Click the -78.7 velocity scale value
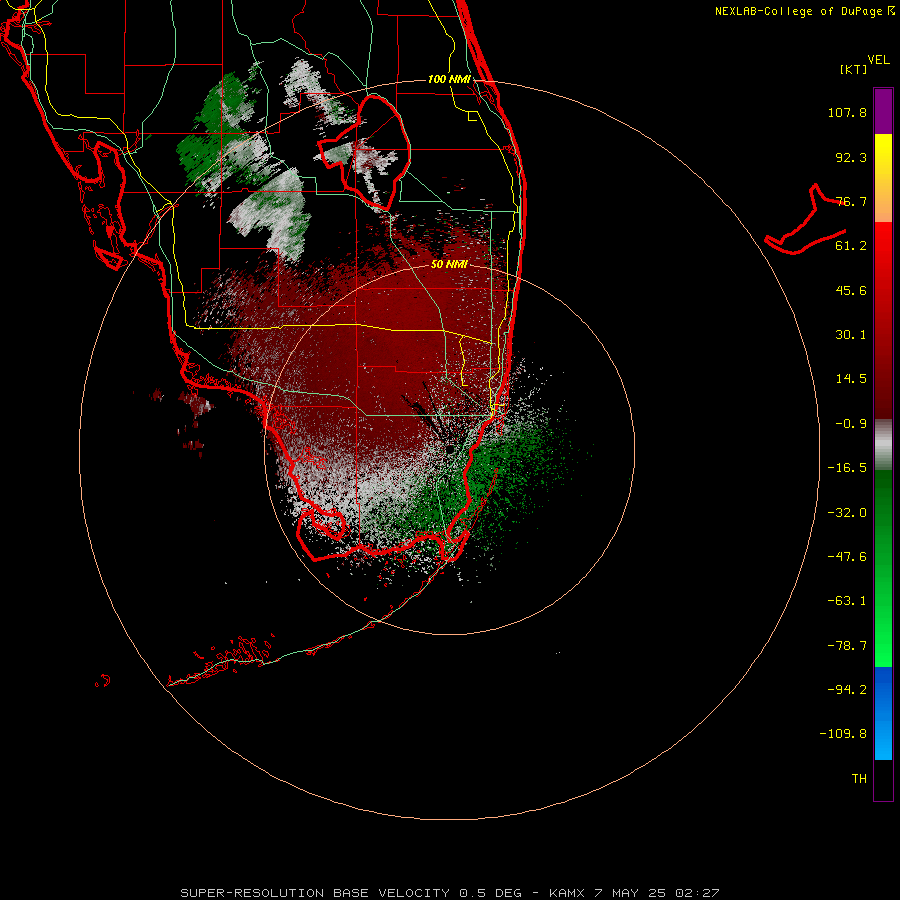 click(x=847, y=646)
